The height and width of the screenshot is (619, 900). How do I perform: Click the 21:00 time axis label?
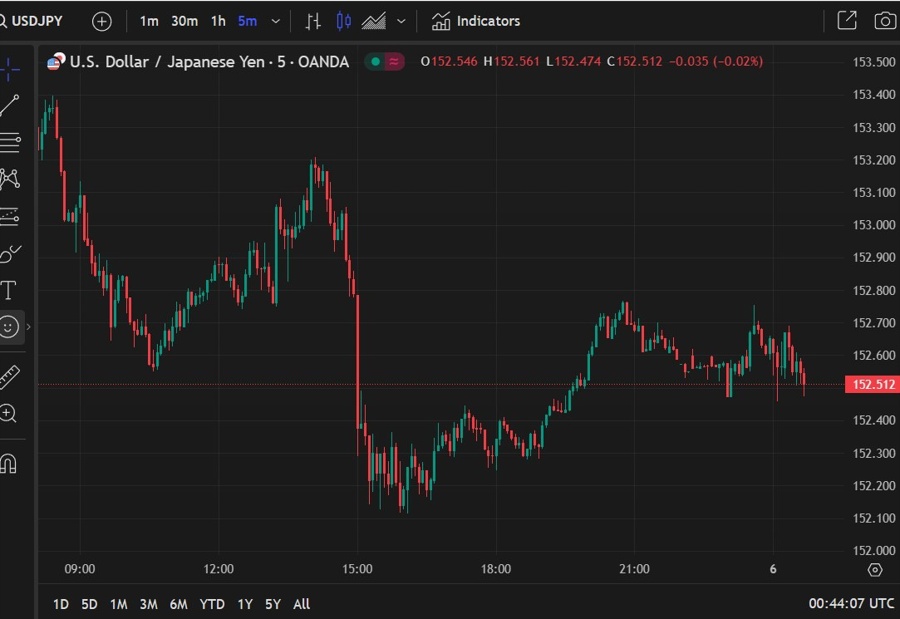click(x=634, y=569)
